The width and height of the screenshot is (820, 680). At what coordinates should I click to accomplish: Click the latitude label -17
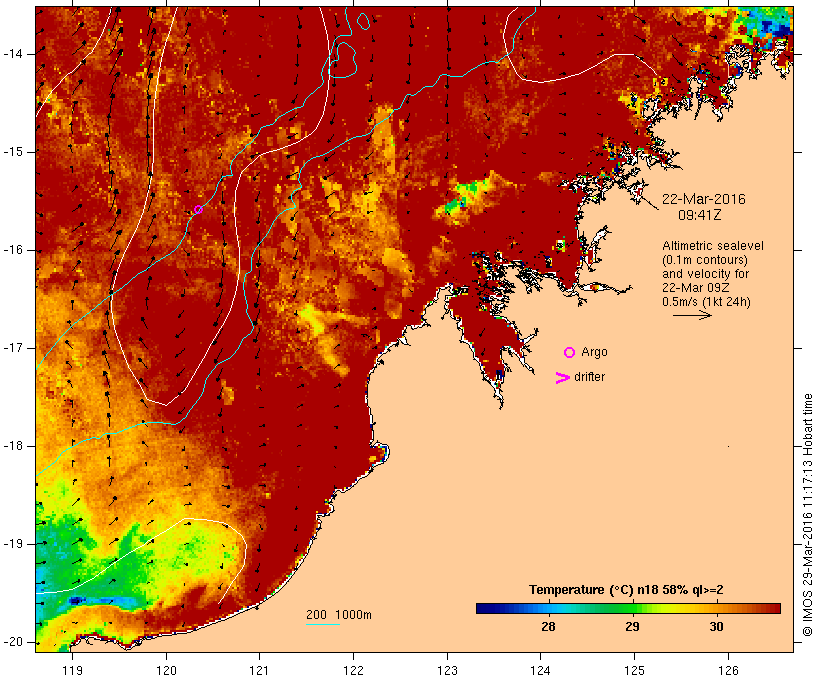click(13, 348)
